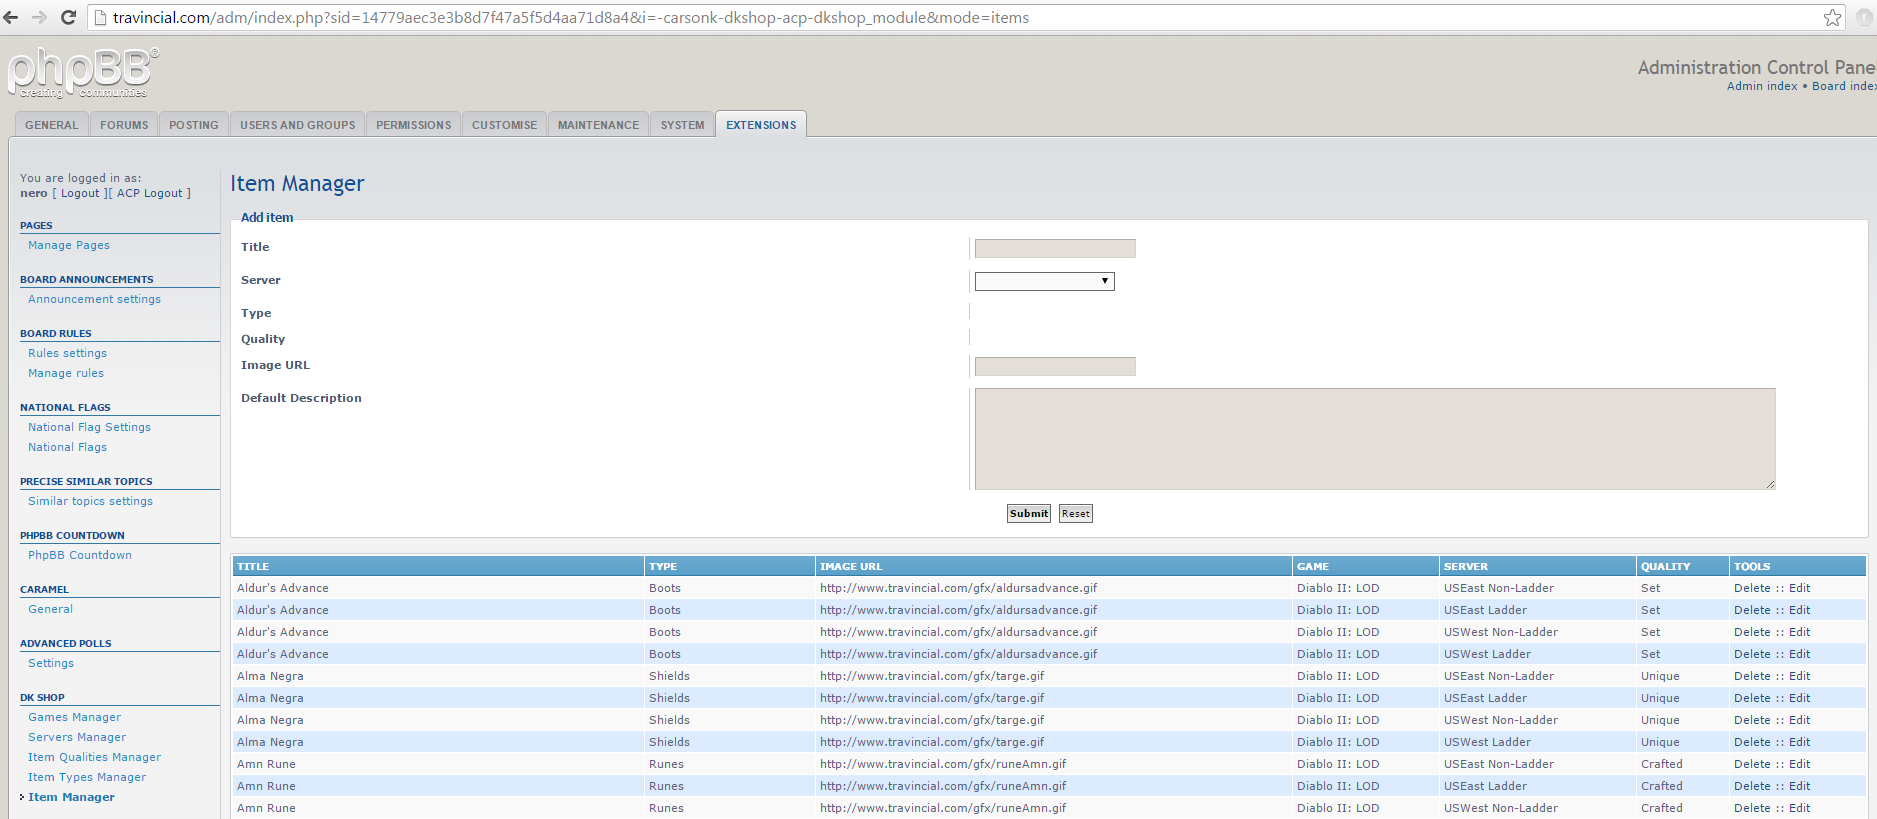Delete Alma Negra USEast Ladder item
1877x819 pixels.
coord(1752,698)
